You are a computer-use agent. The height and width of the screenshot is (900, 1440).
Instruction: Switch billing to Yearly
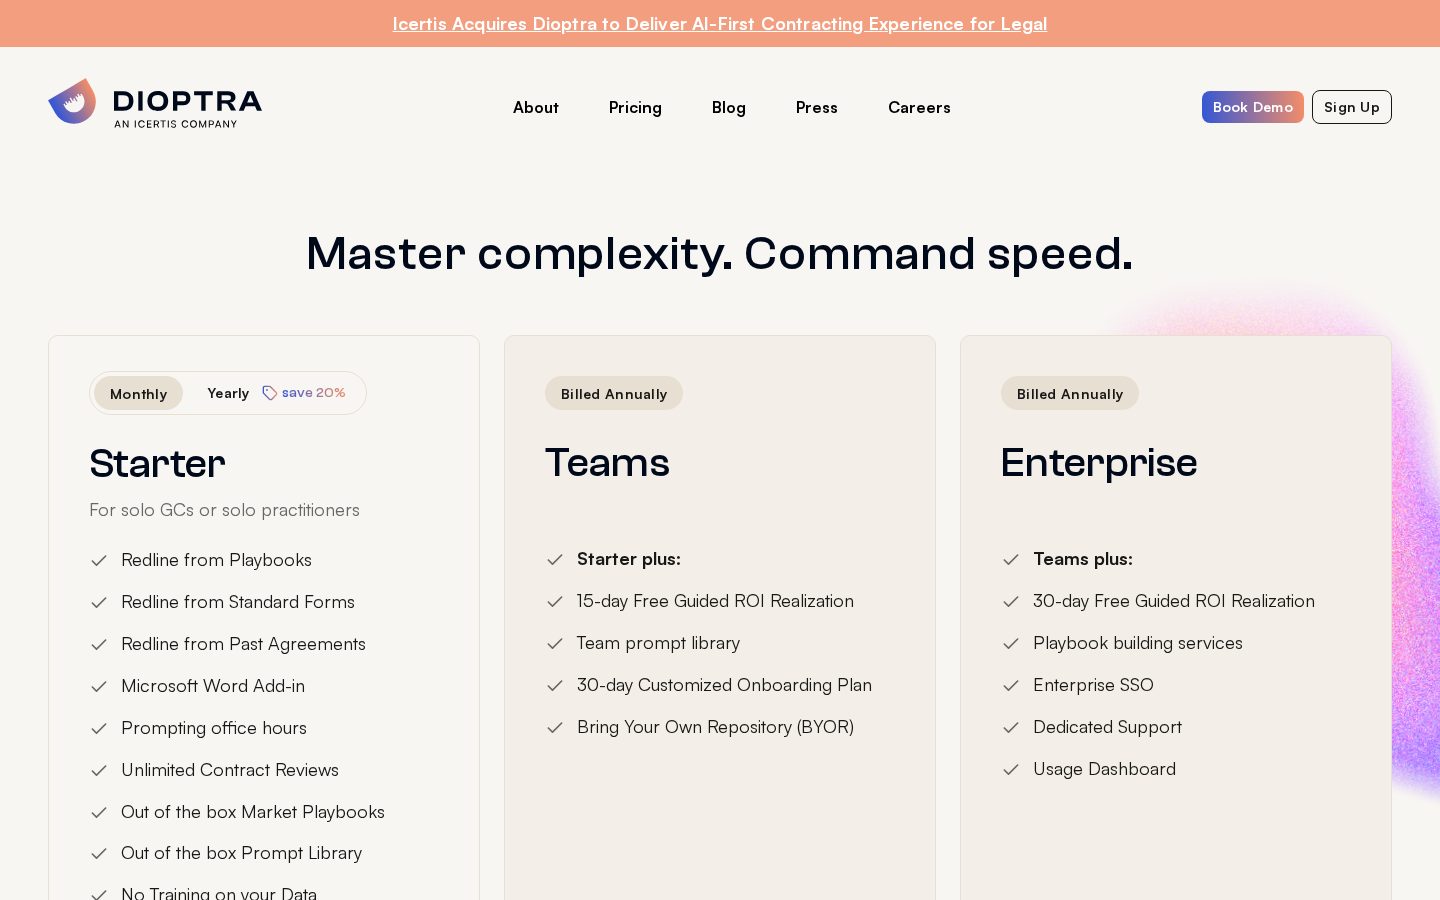click(x=228, y=393)
